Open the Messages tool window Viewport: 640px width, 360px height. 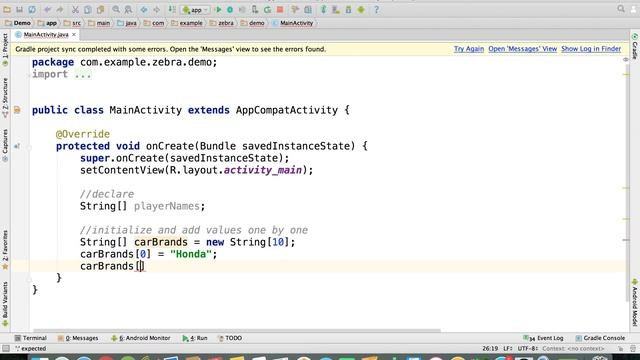pyautogui.click(x=78, y=338)
